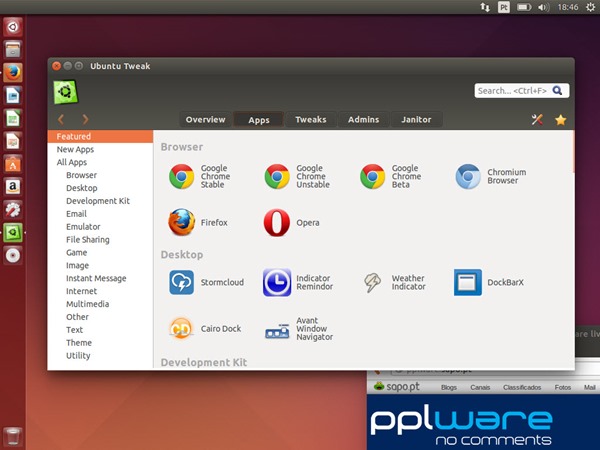600x450 pixels.
Task: Switch to the Overview tab
Action: coord(205,119)
